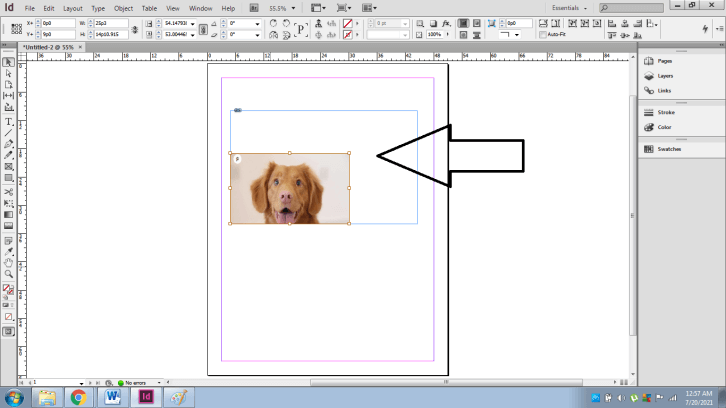Click the align left edges icon

coord(612,23)
